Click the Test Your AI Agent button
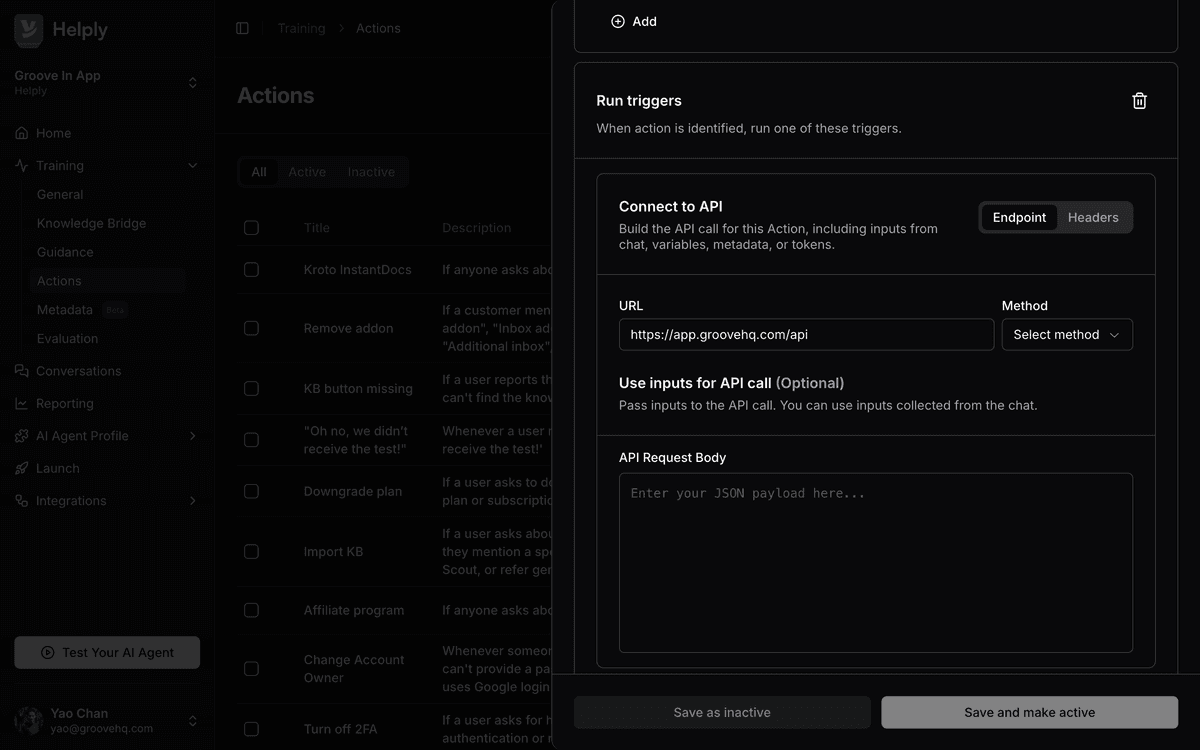 pos(107,652)
